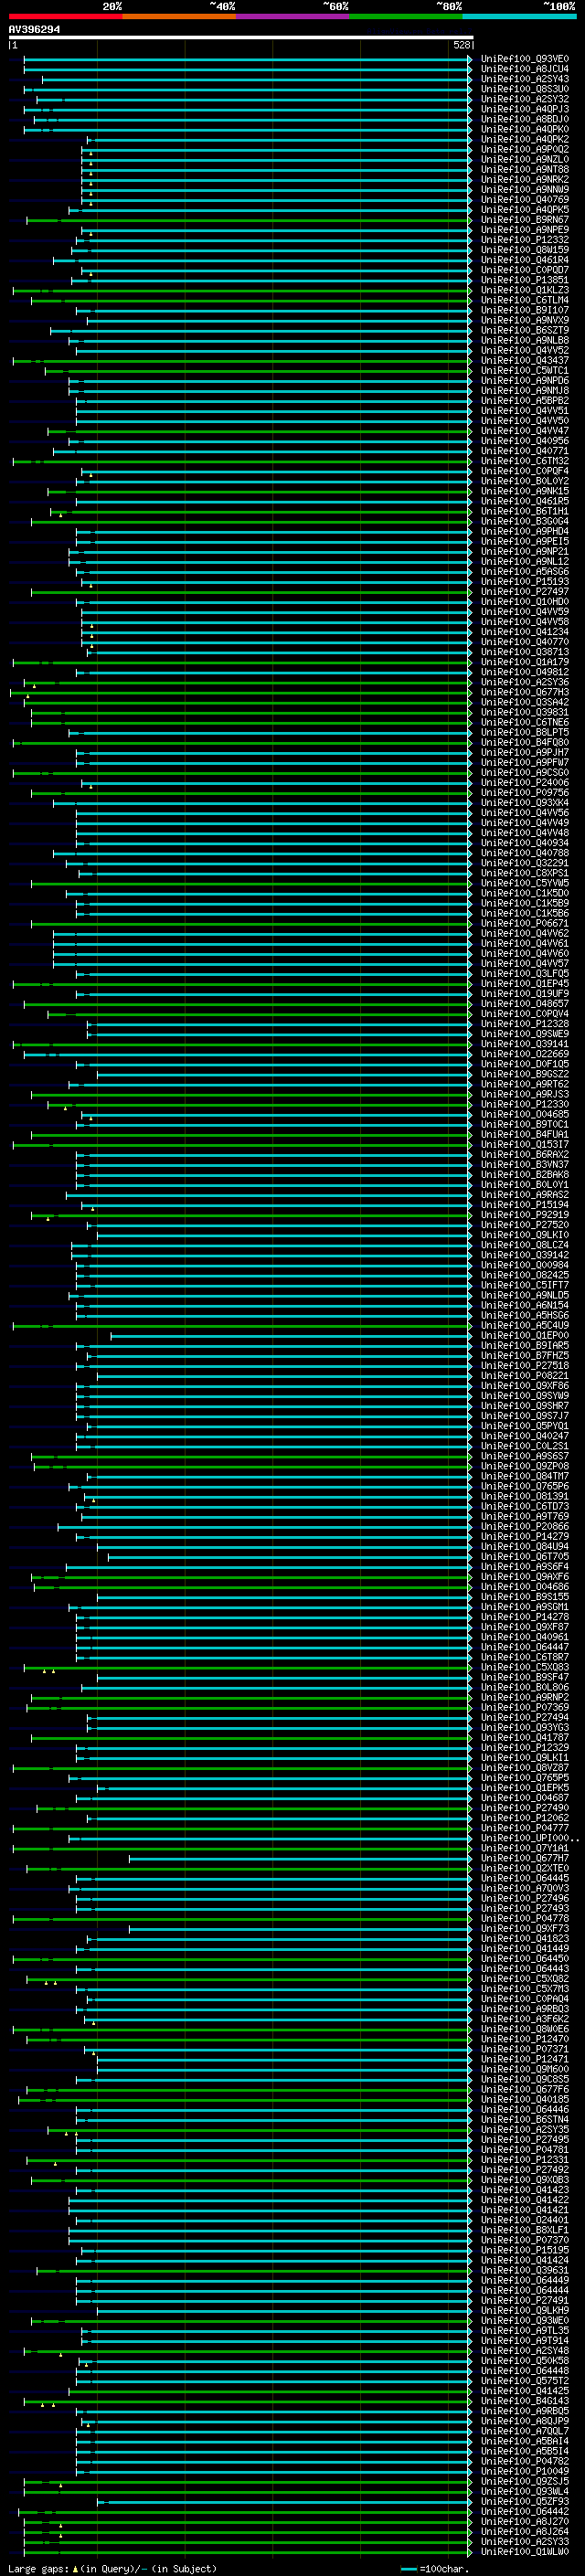Screen dimensions: 585x2576
Task: Select label UniRef100_Q9ZSJ5
Action: click(x=525, y=2481)
